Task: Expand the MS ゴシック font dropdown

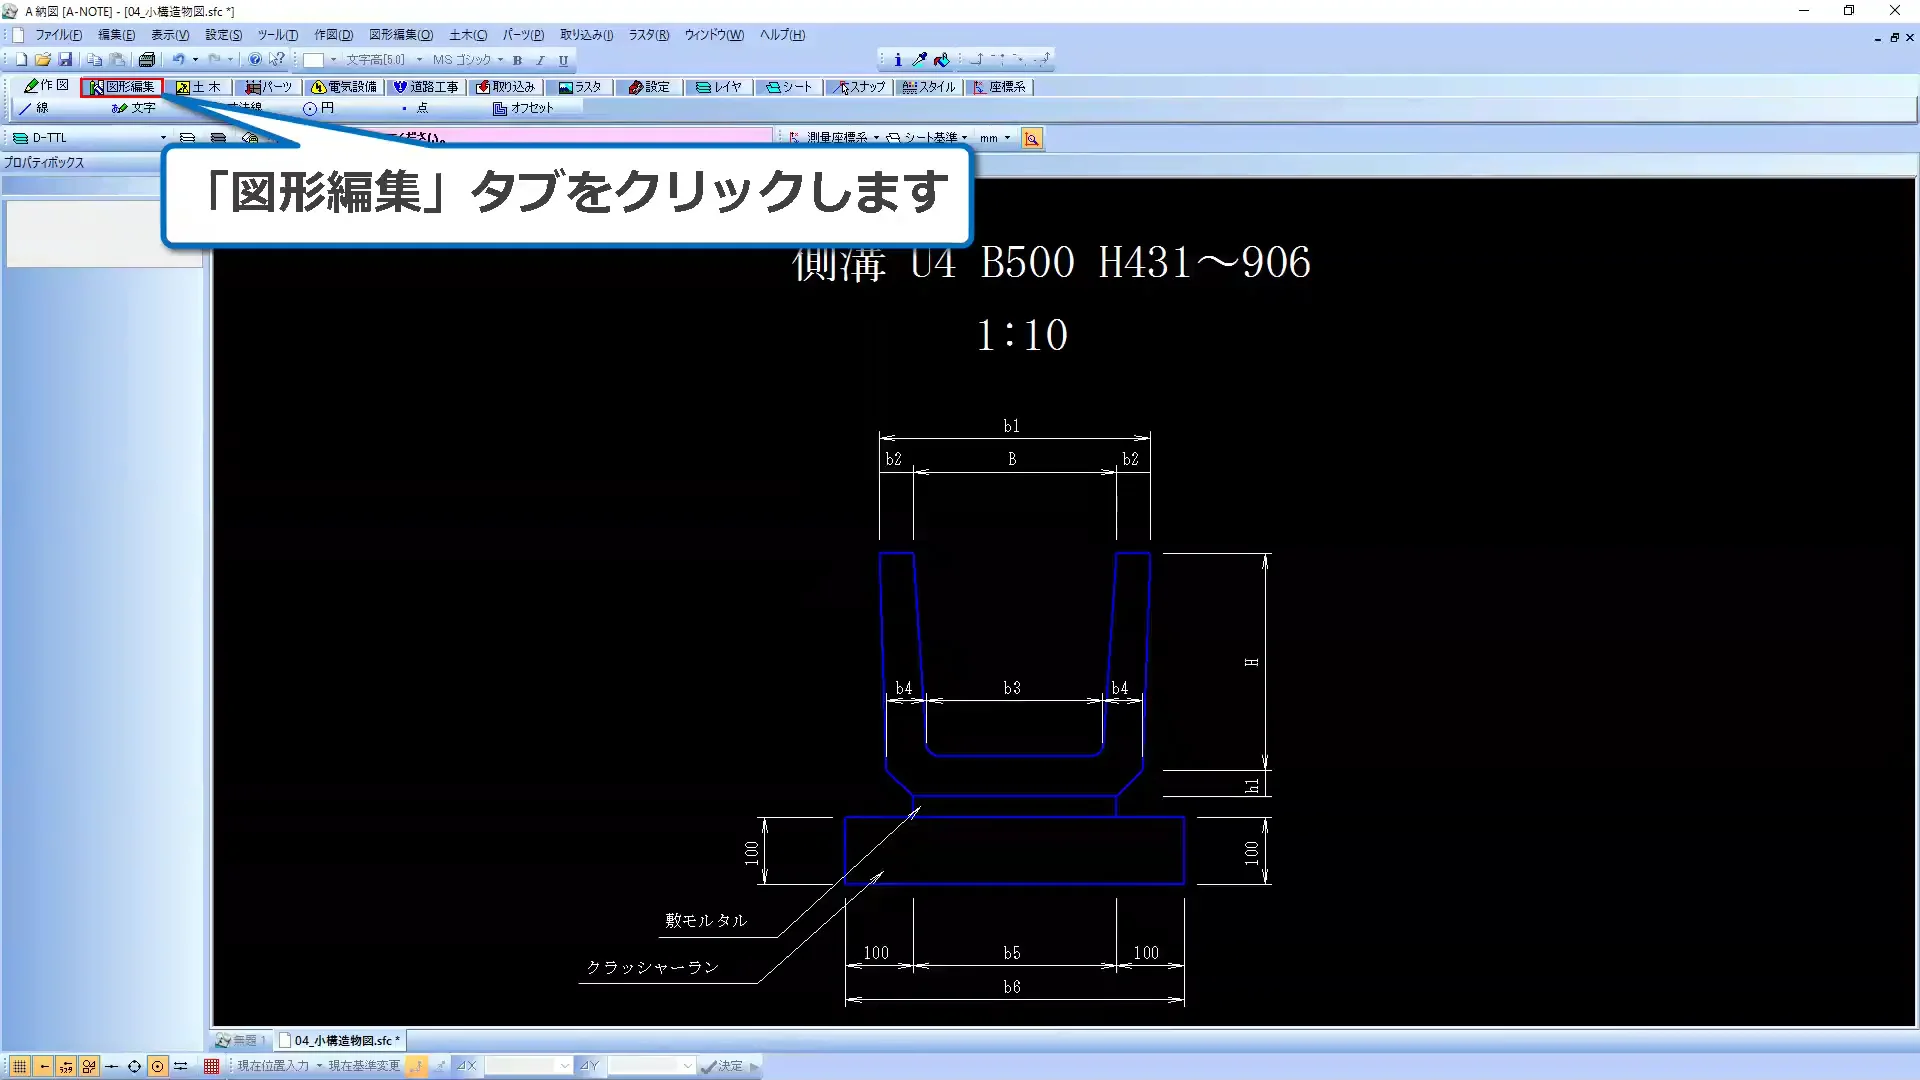Action: (500, 60)
